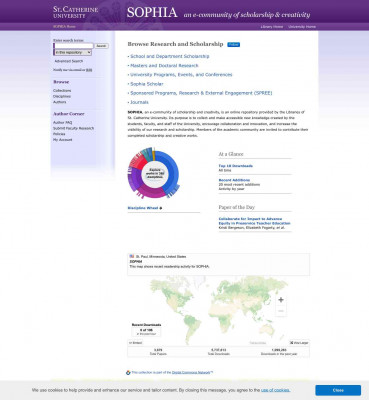Viewport: 369px width, 400px height.
Task: Open the View Larger map button
Action: pos(299,343)
